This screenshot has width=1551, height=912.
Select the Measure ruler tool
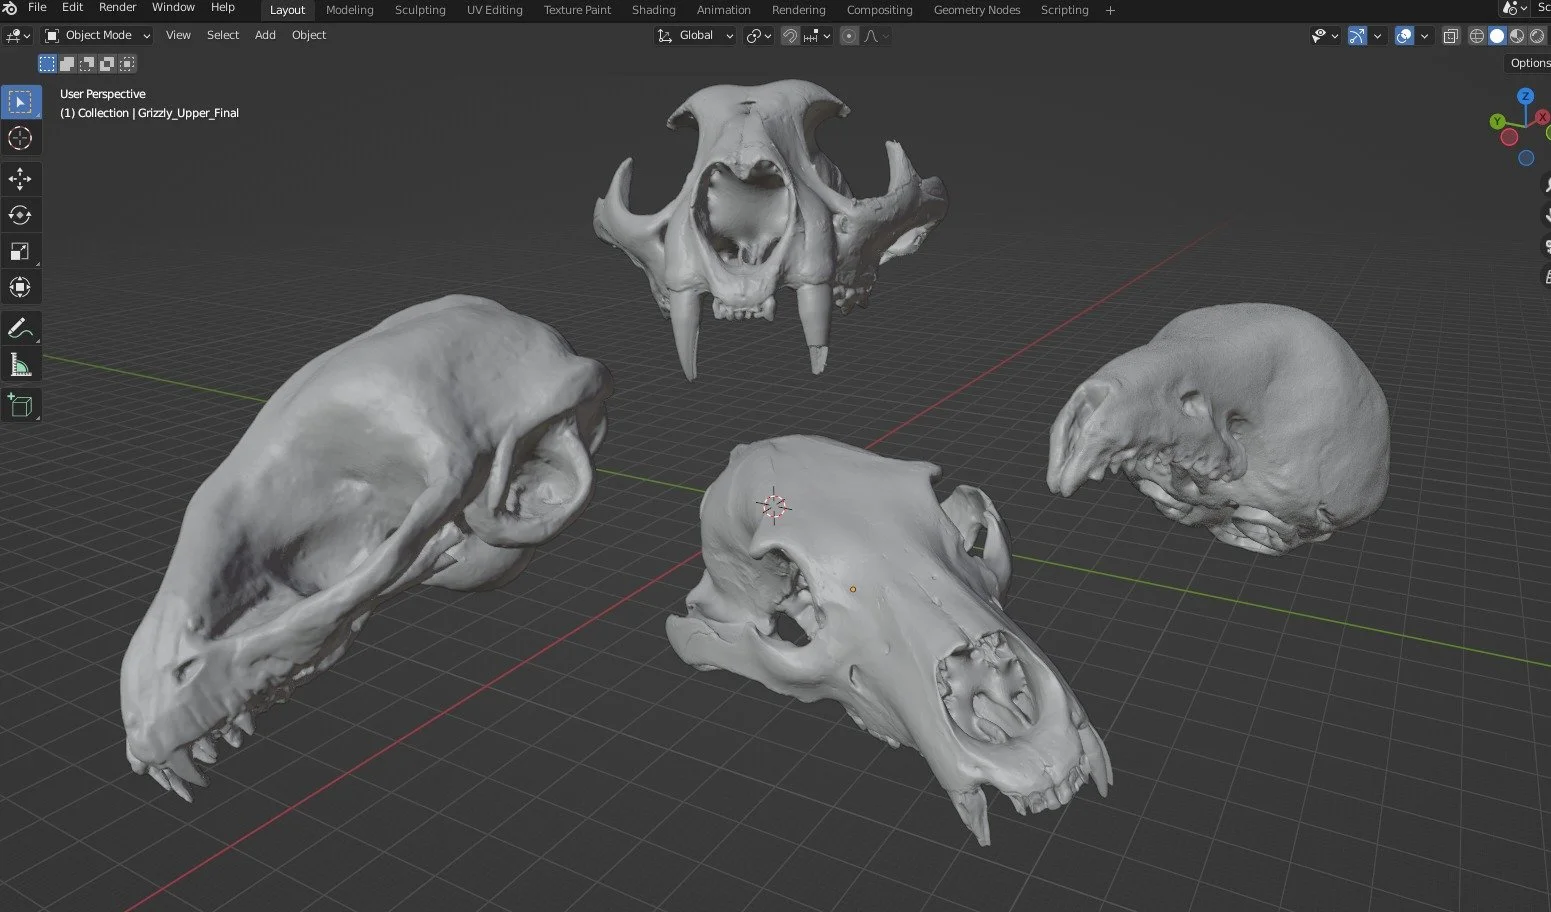20,365
